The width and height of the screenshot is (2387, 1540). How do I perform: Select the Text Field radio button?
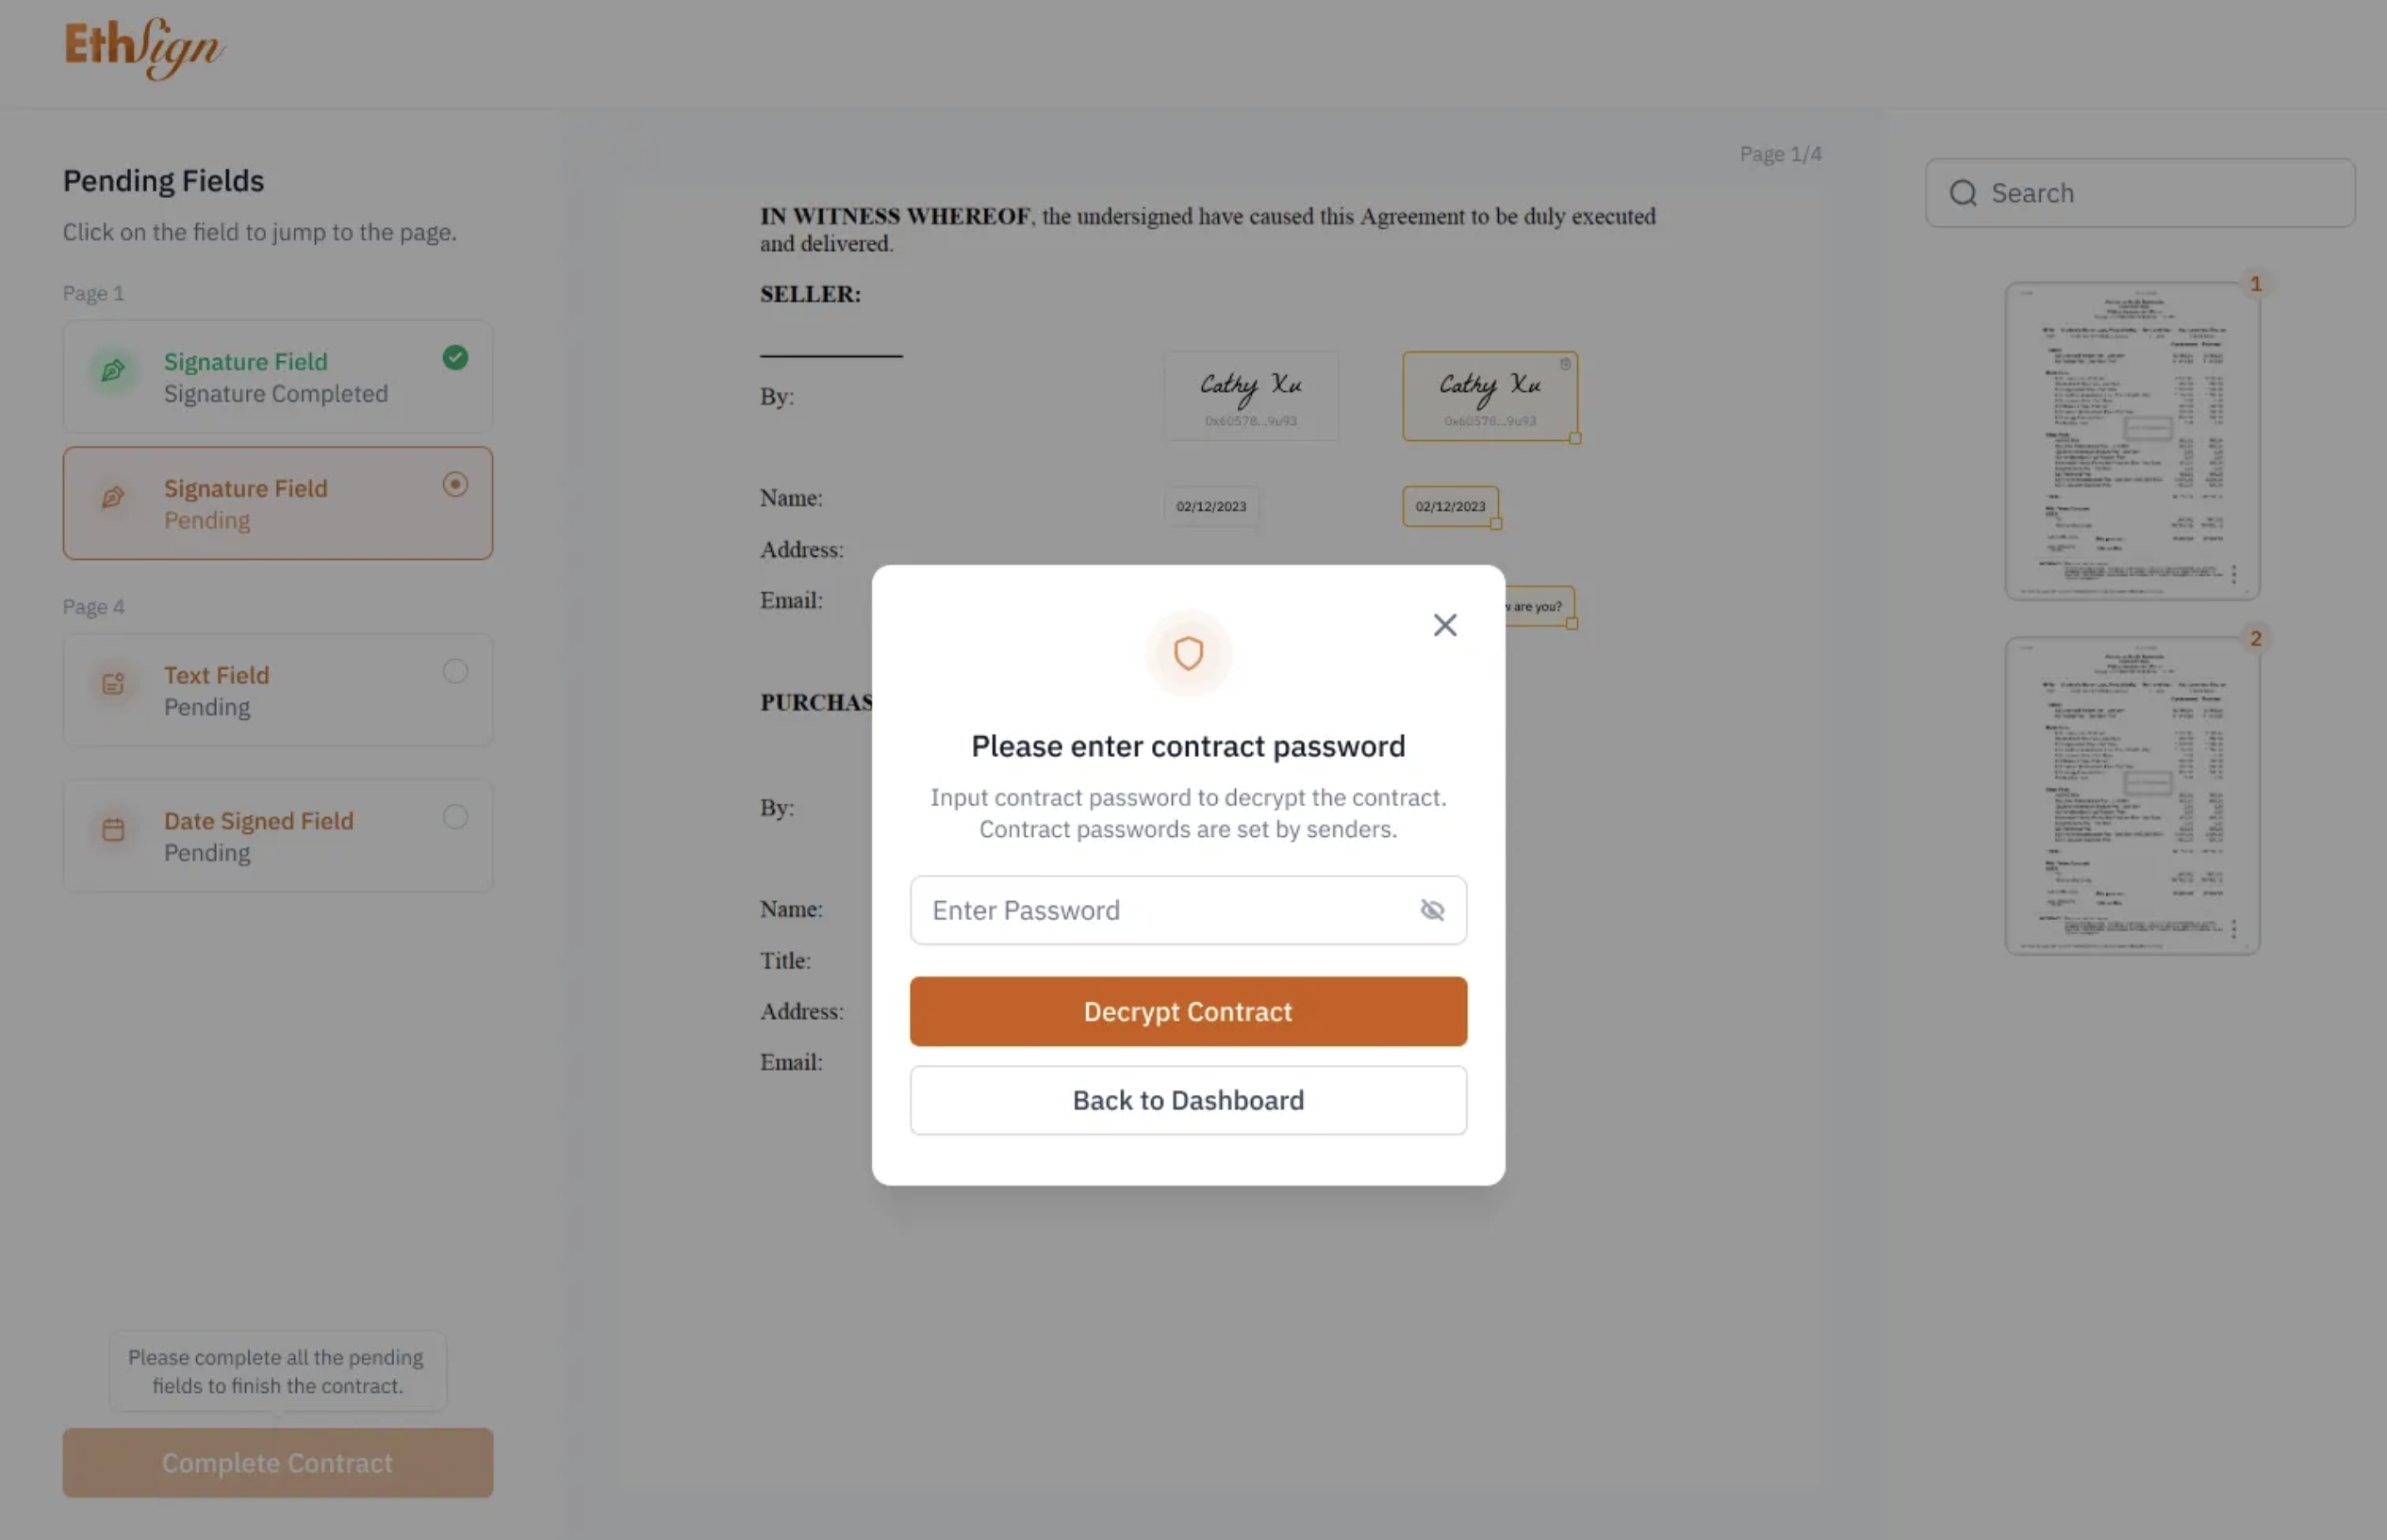455,671
